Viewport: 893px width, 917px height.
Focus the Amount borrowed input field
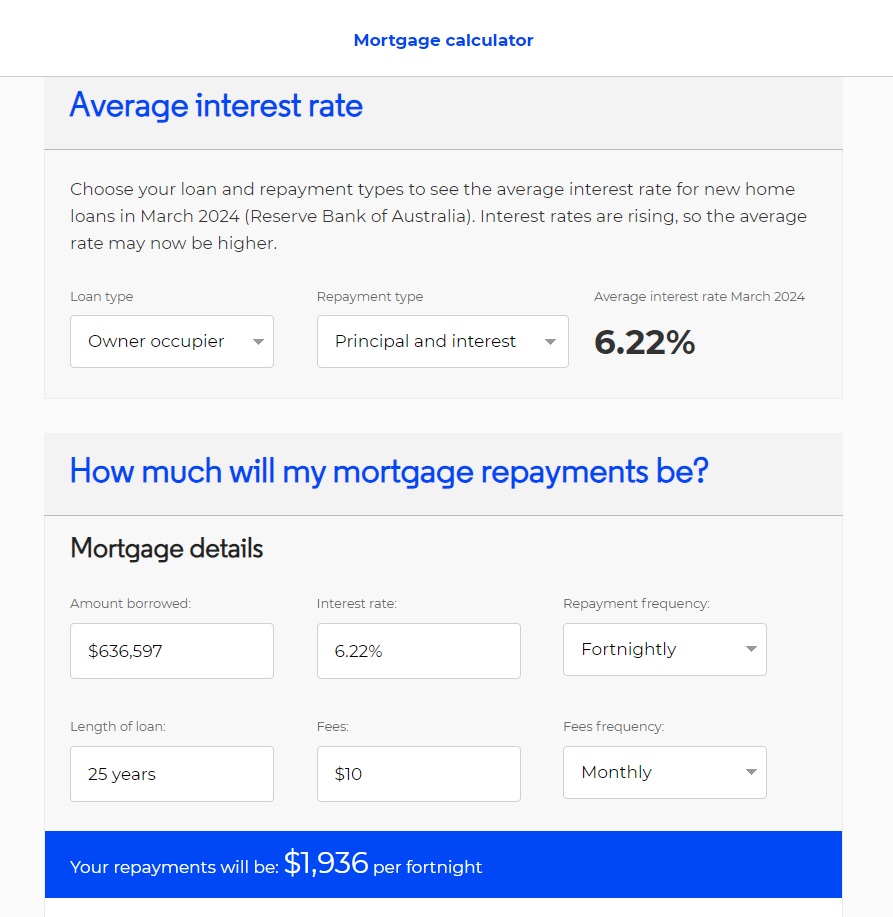point(171,651)
